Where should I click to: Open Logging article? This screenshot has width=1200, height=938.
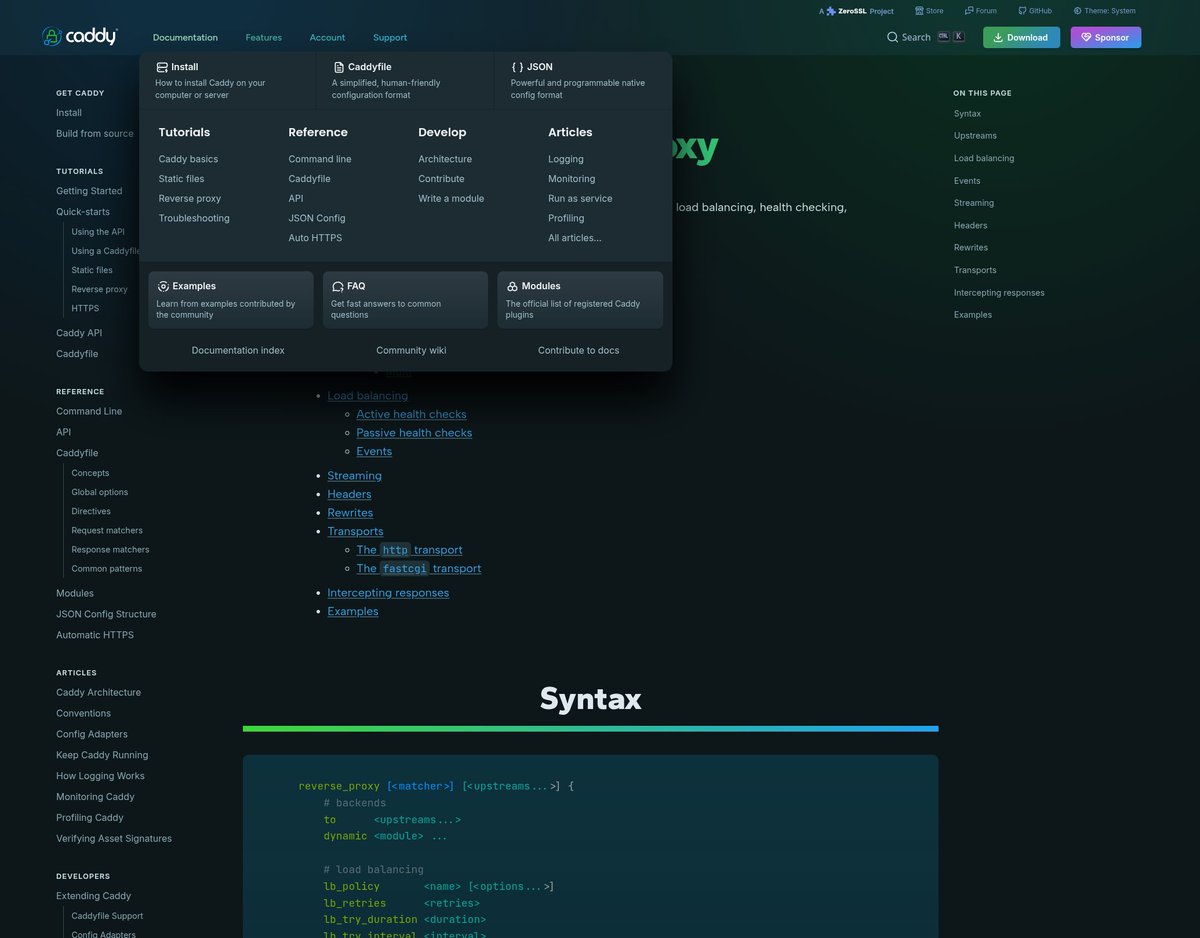pos(566,159)
